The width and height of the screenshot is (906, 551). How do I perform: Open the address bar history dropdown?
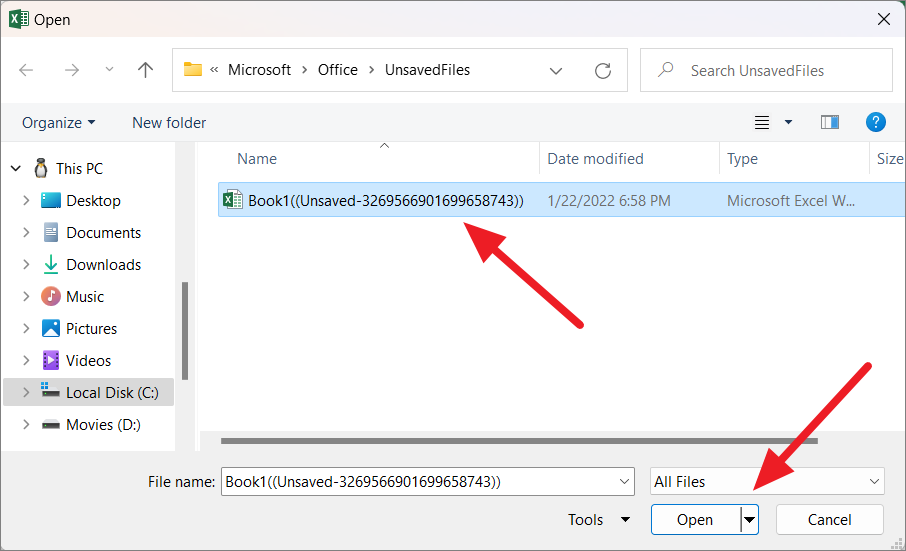coord(556,71)
